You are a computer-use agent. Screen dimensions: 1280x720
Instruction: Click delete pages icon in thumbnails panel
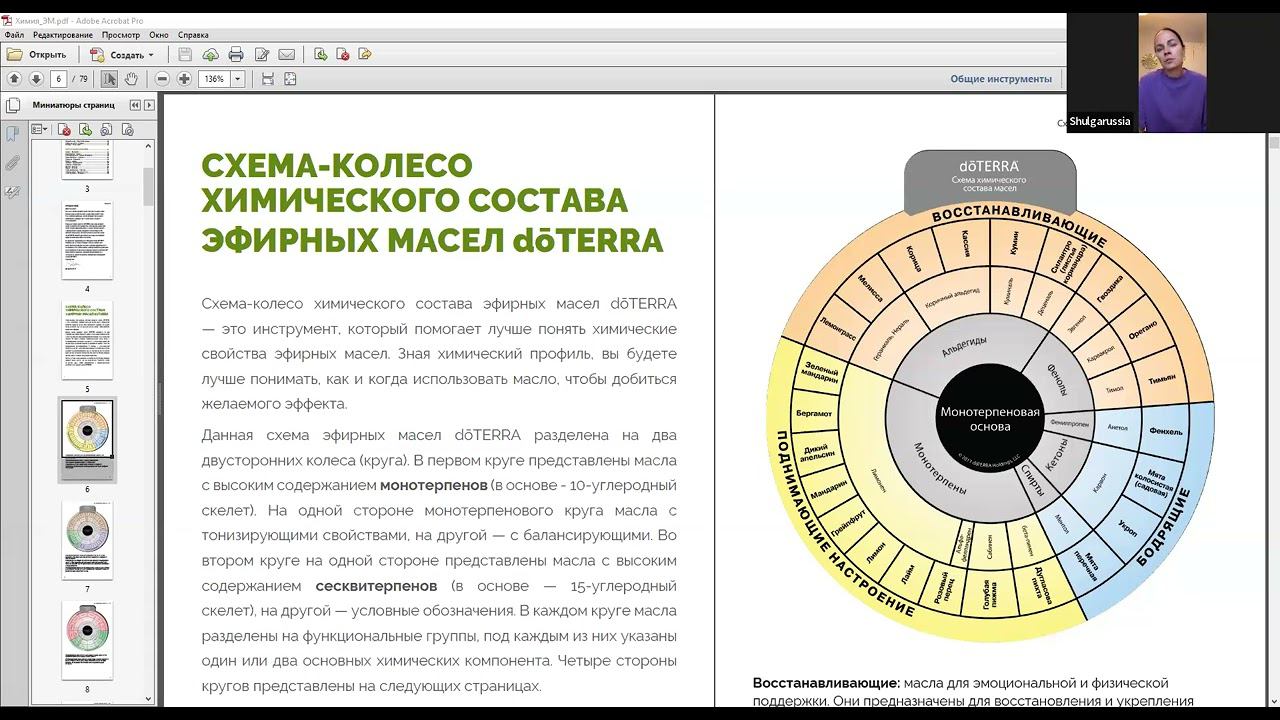(64, 129)
